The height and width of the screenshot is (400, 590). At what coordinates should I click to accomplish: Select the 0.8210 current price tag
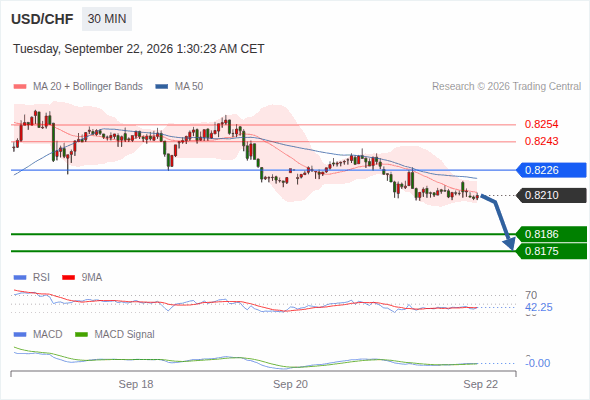551,195
